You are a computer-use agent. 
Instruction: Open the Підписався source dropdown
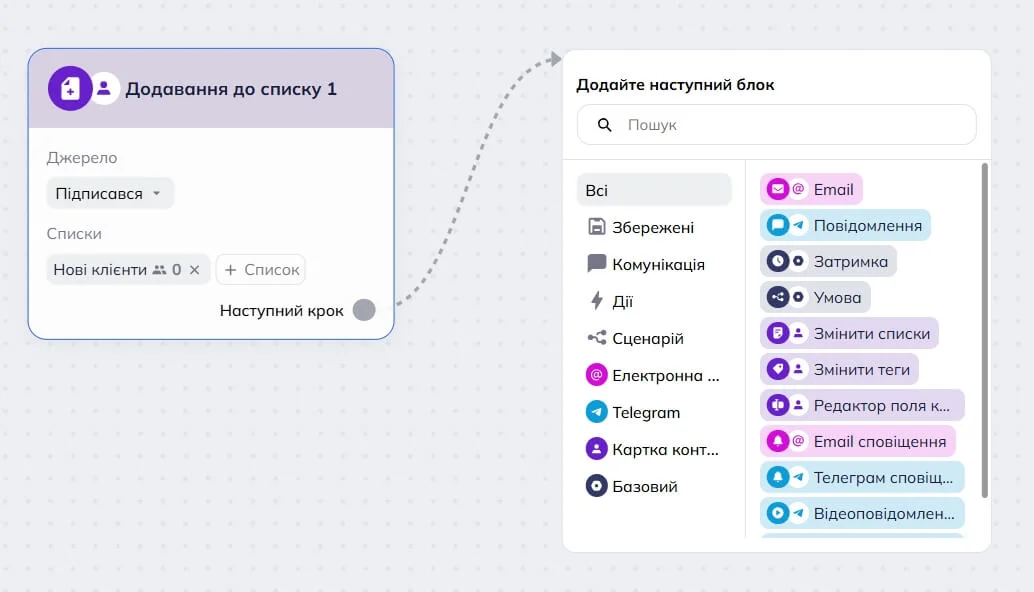(x=109, y=194)
